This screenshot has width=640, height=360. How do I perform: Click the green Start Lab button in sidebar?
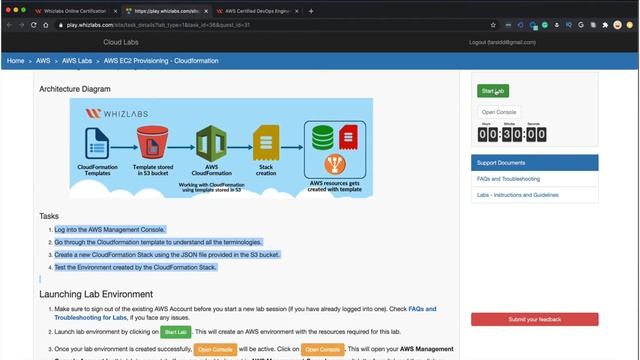pyautogui.click(x=493, y=91)
